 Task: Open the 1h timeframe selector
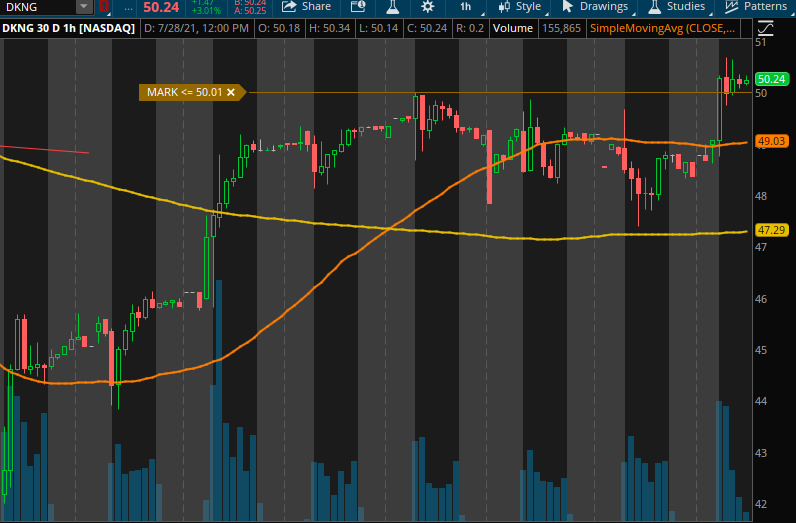point(466,7)
